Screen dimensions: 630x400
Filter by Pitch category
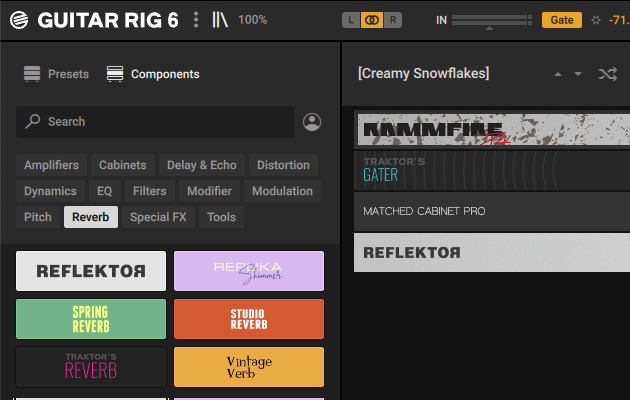(x=38, y=217)
